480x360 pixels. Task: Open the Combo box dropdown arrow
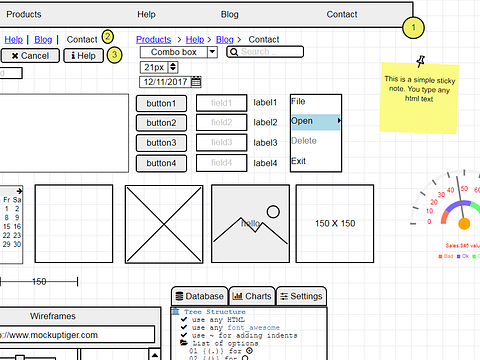(x=212, y=52)
